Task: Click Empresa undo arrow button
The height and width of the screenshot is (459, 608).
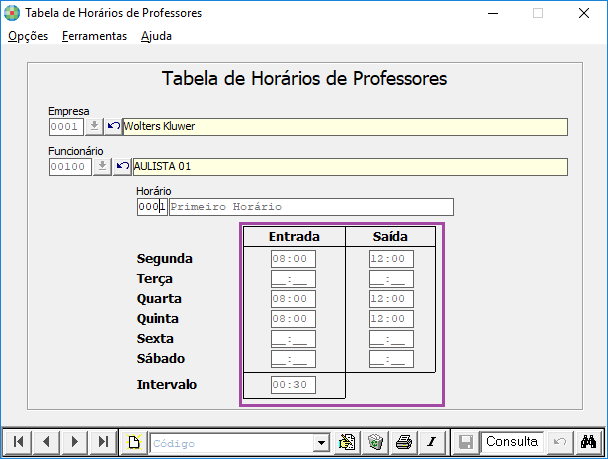Action: point(113,127)
